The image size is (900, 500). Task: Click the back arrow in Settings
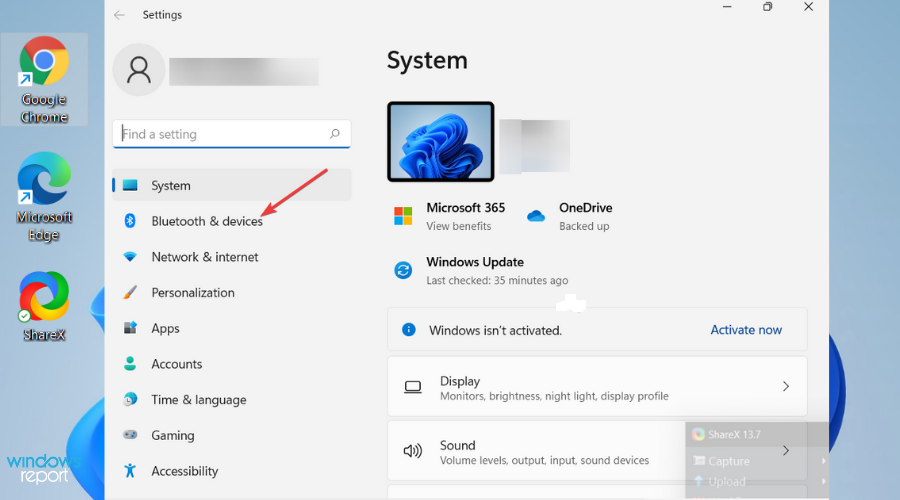[x=120, y=15]
